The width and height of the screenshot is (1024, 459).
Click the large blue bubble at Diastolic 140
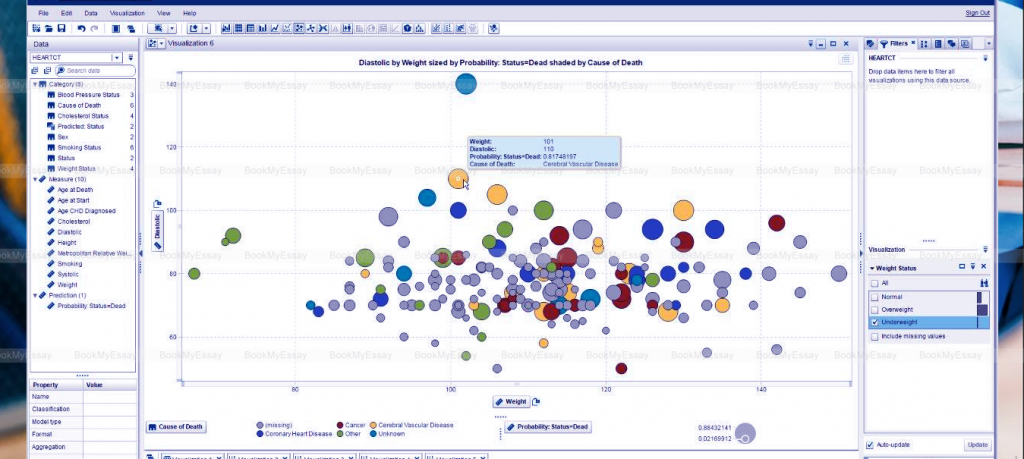pyautogui.click(x=466, y=83)
